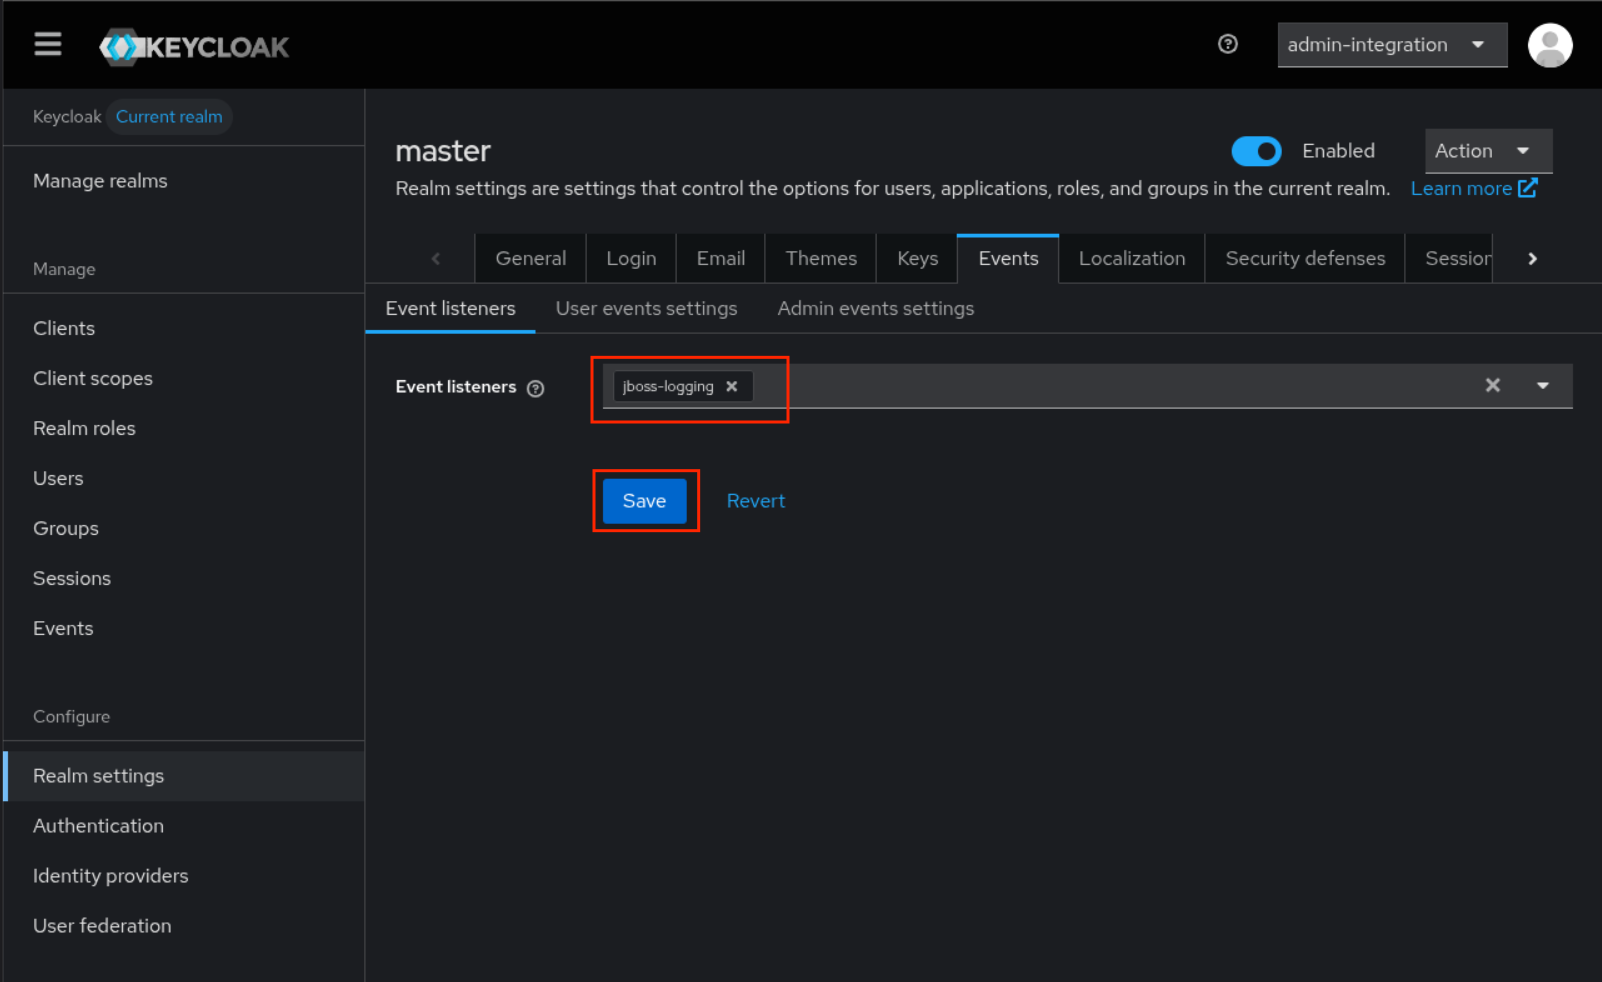This screenshot has width=1602, height=982.
Task: Click inside the event listeners input field
Action: click(1100, 386)
